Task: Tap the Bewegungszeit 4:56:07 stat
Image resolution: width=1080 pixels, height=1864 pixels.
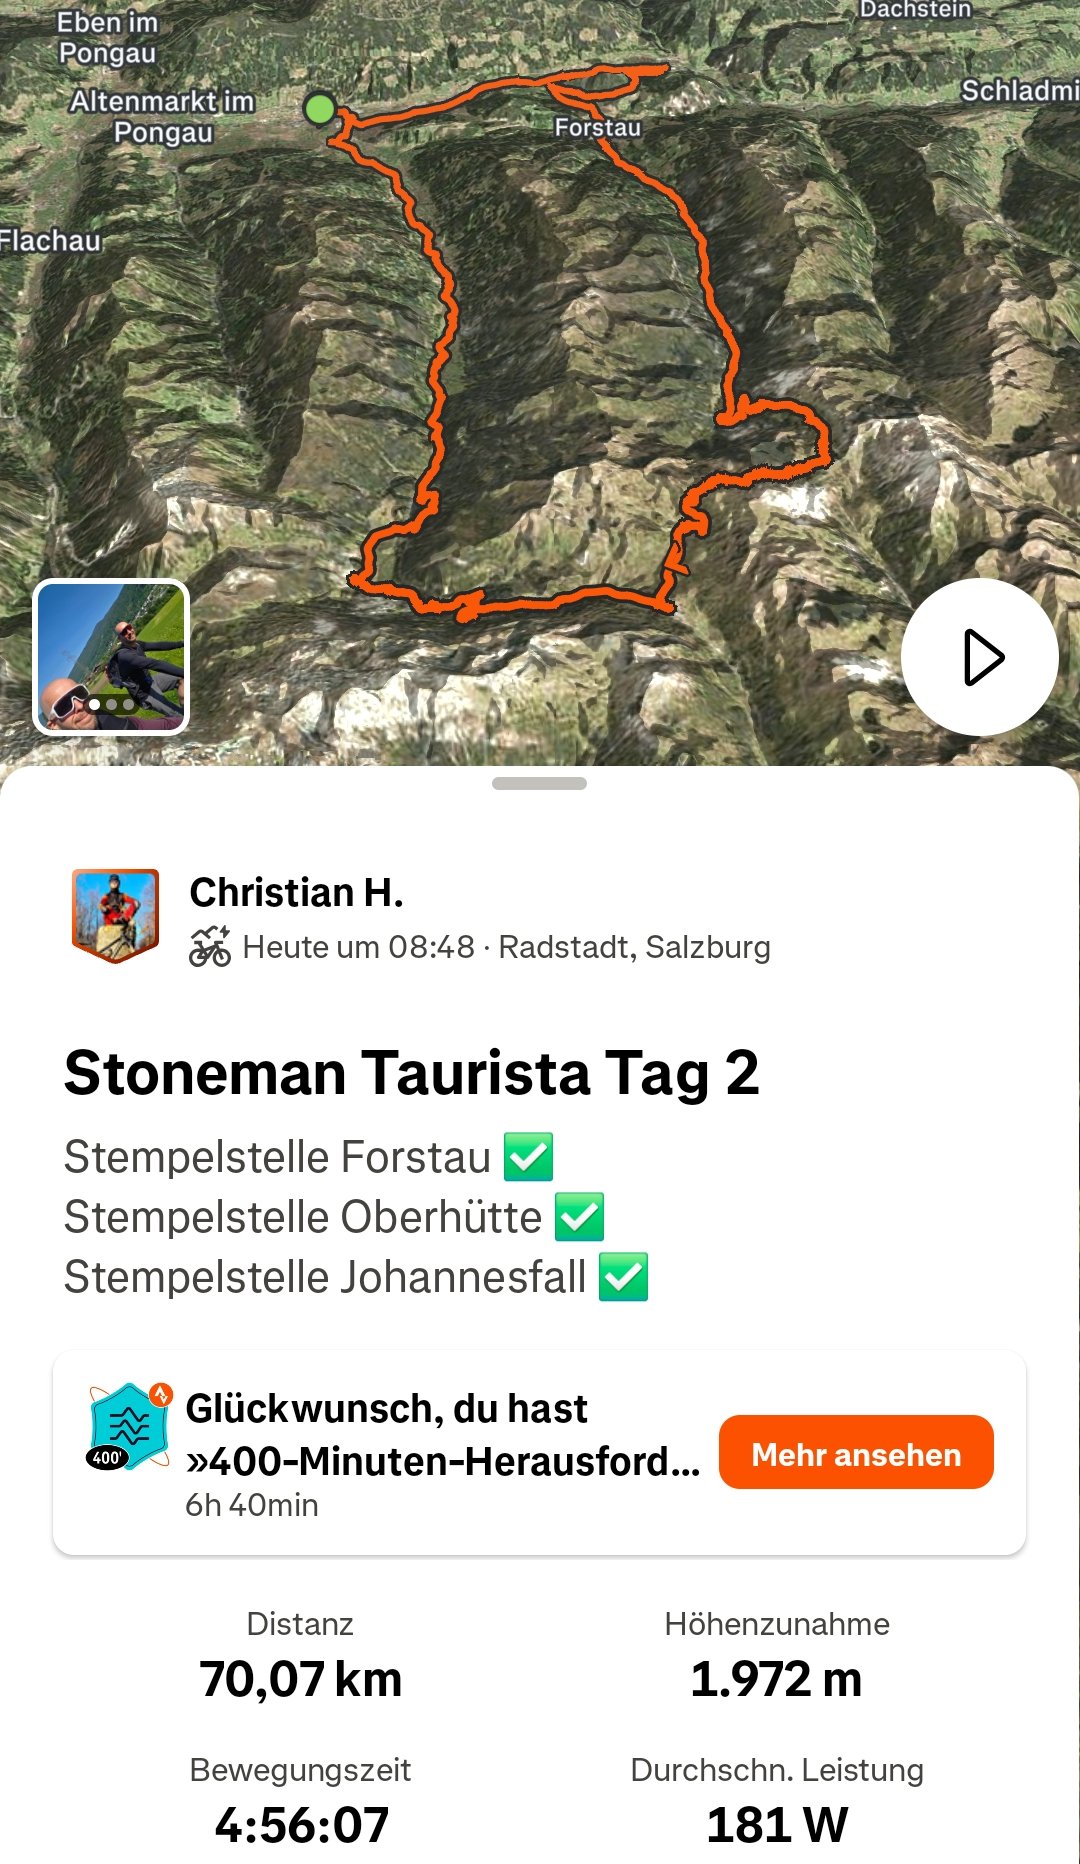Action: point(300,1801)
